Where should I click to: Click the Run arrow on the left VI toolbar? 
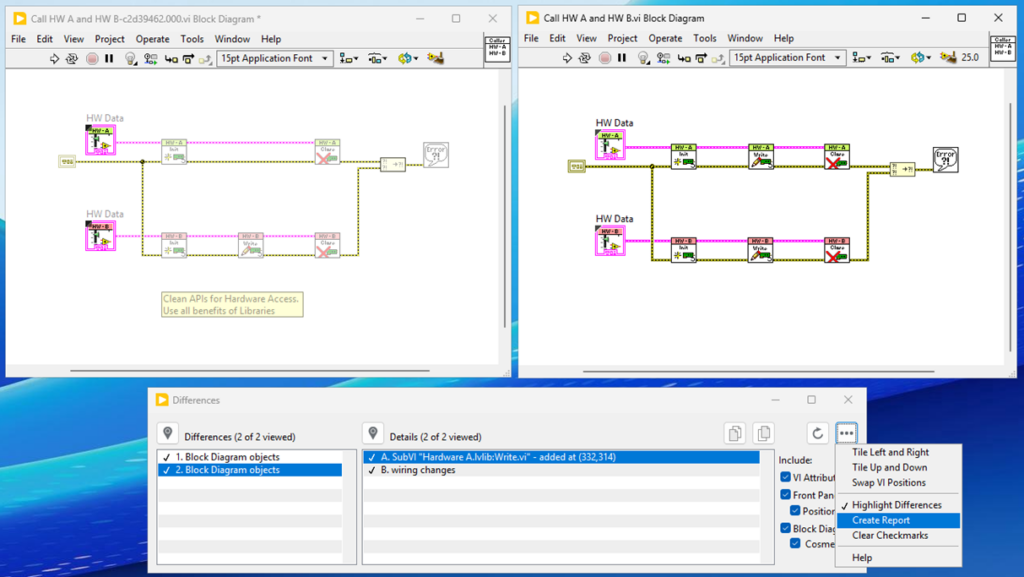pos(54,57)
